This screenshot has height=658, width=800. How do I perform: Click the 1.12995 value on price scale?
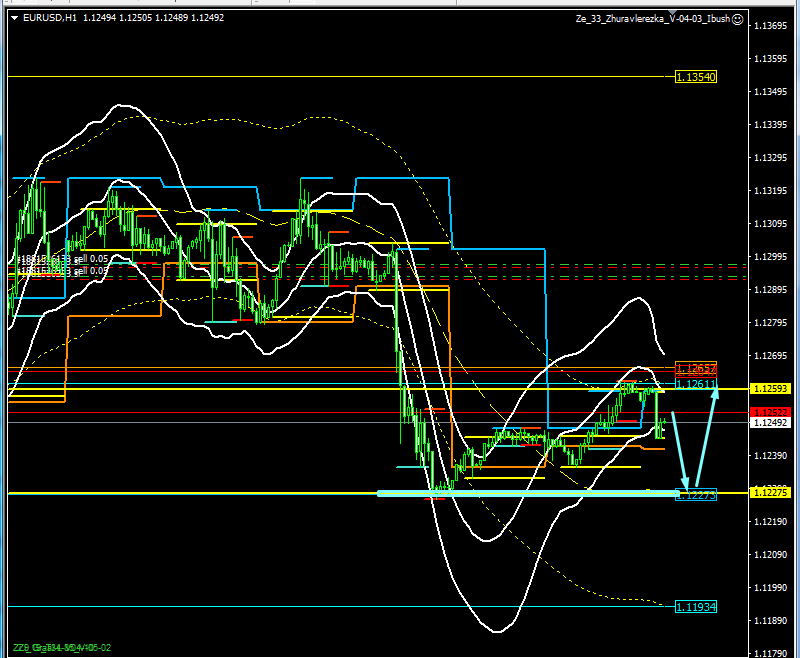770,257
